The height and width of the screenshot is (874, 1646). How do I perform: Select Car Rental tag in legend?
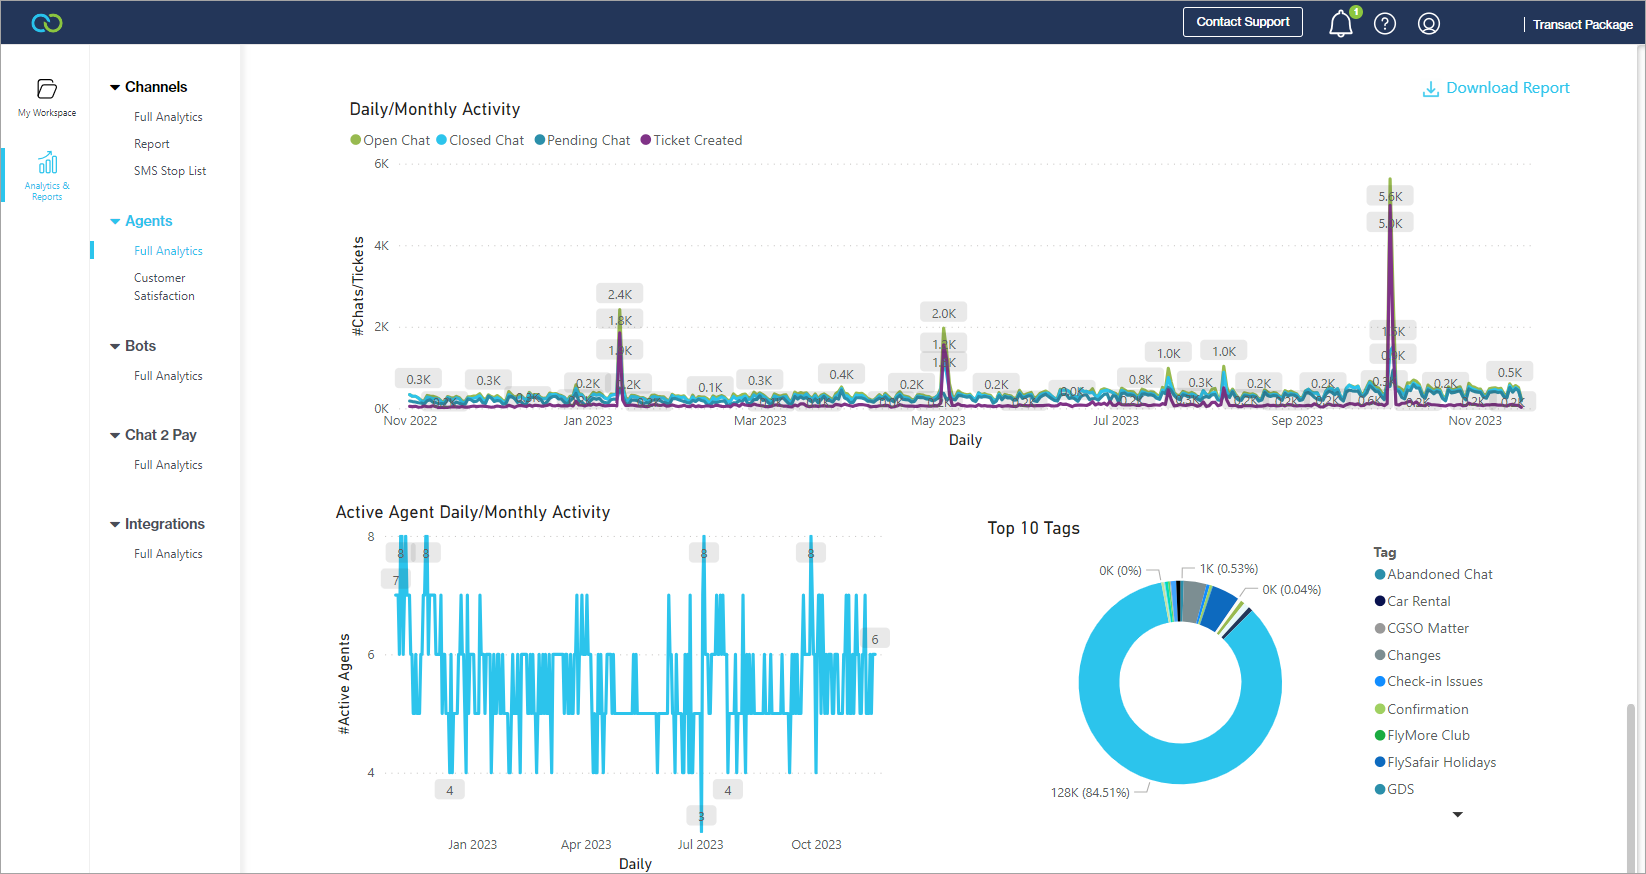1413,601
